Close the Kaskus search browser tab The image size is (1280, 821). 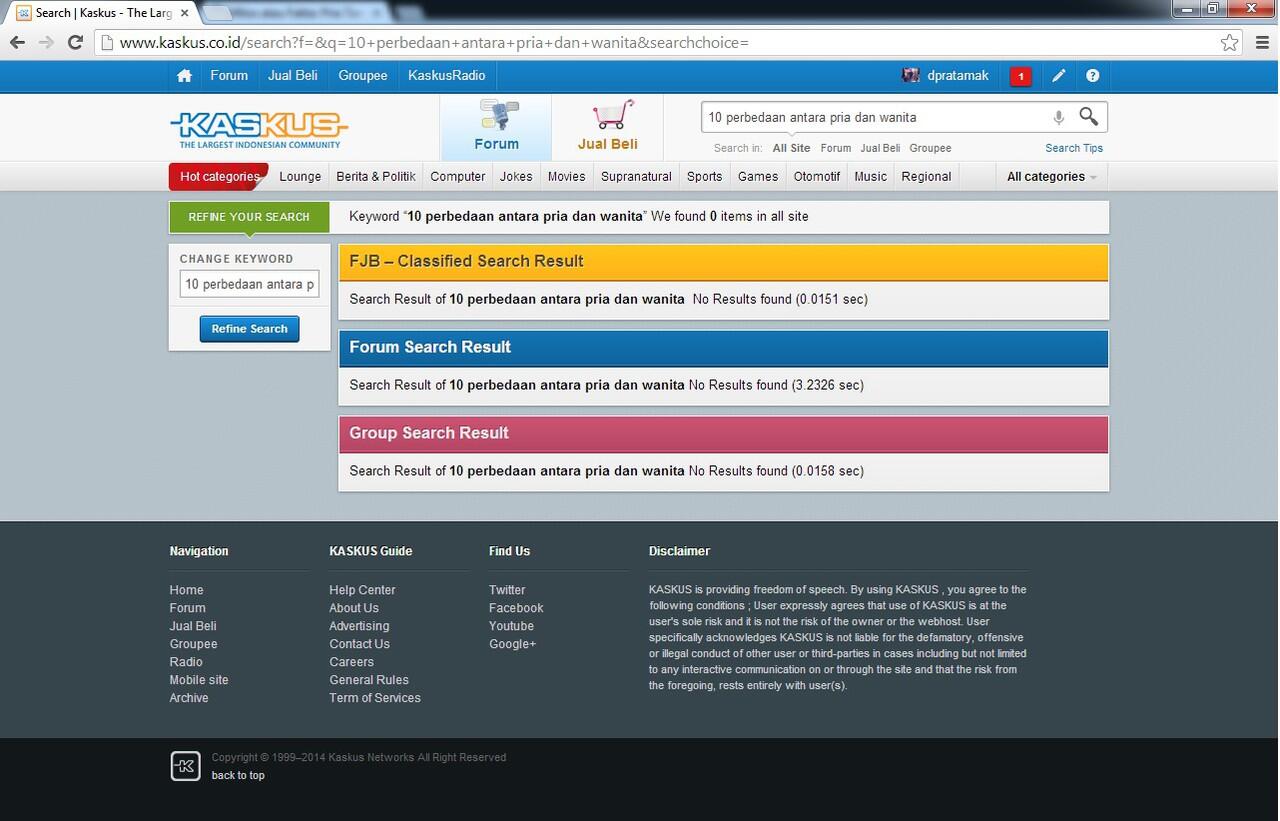pos(184,13)
